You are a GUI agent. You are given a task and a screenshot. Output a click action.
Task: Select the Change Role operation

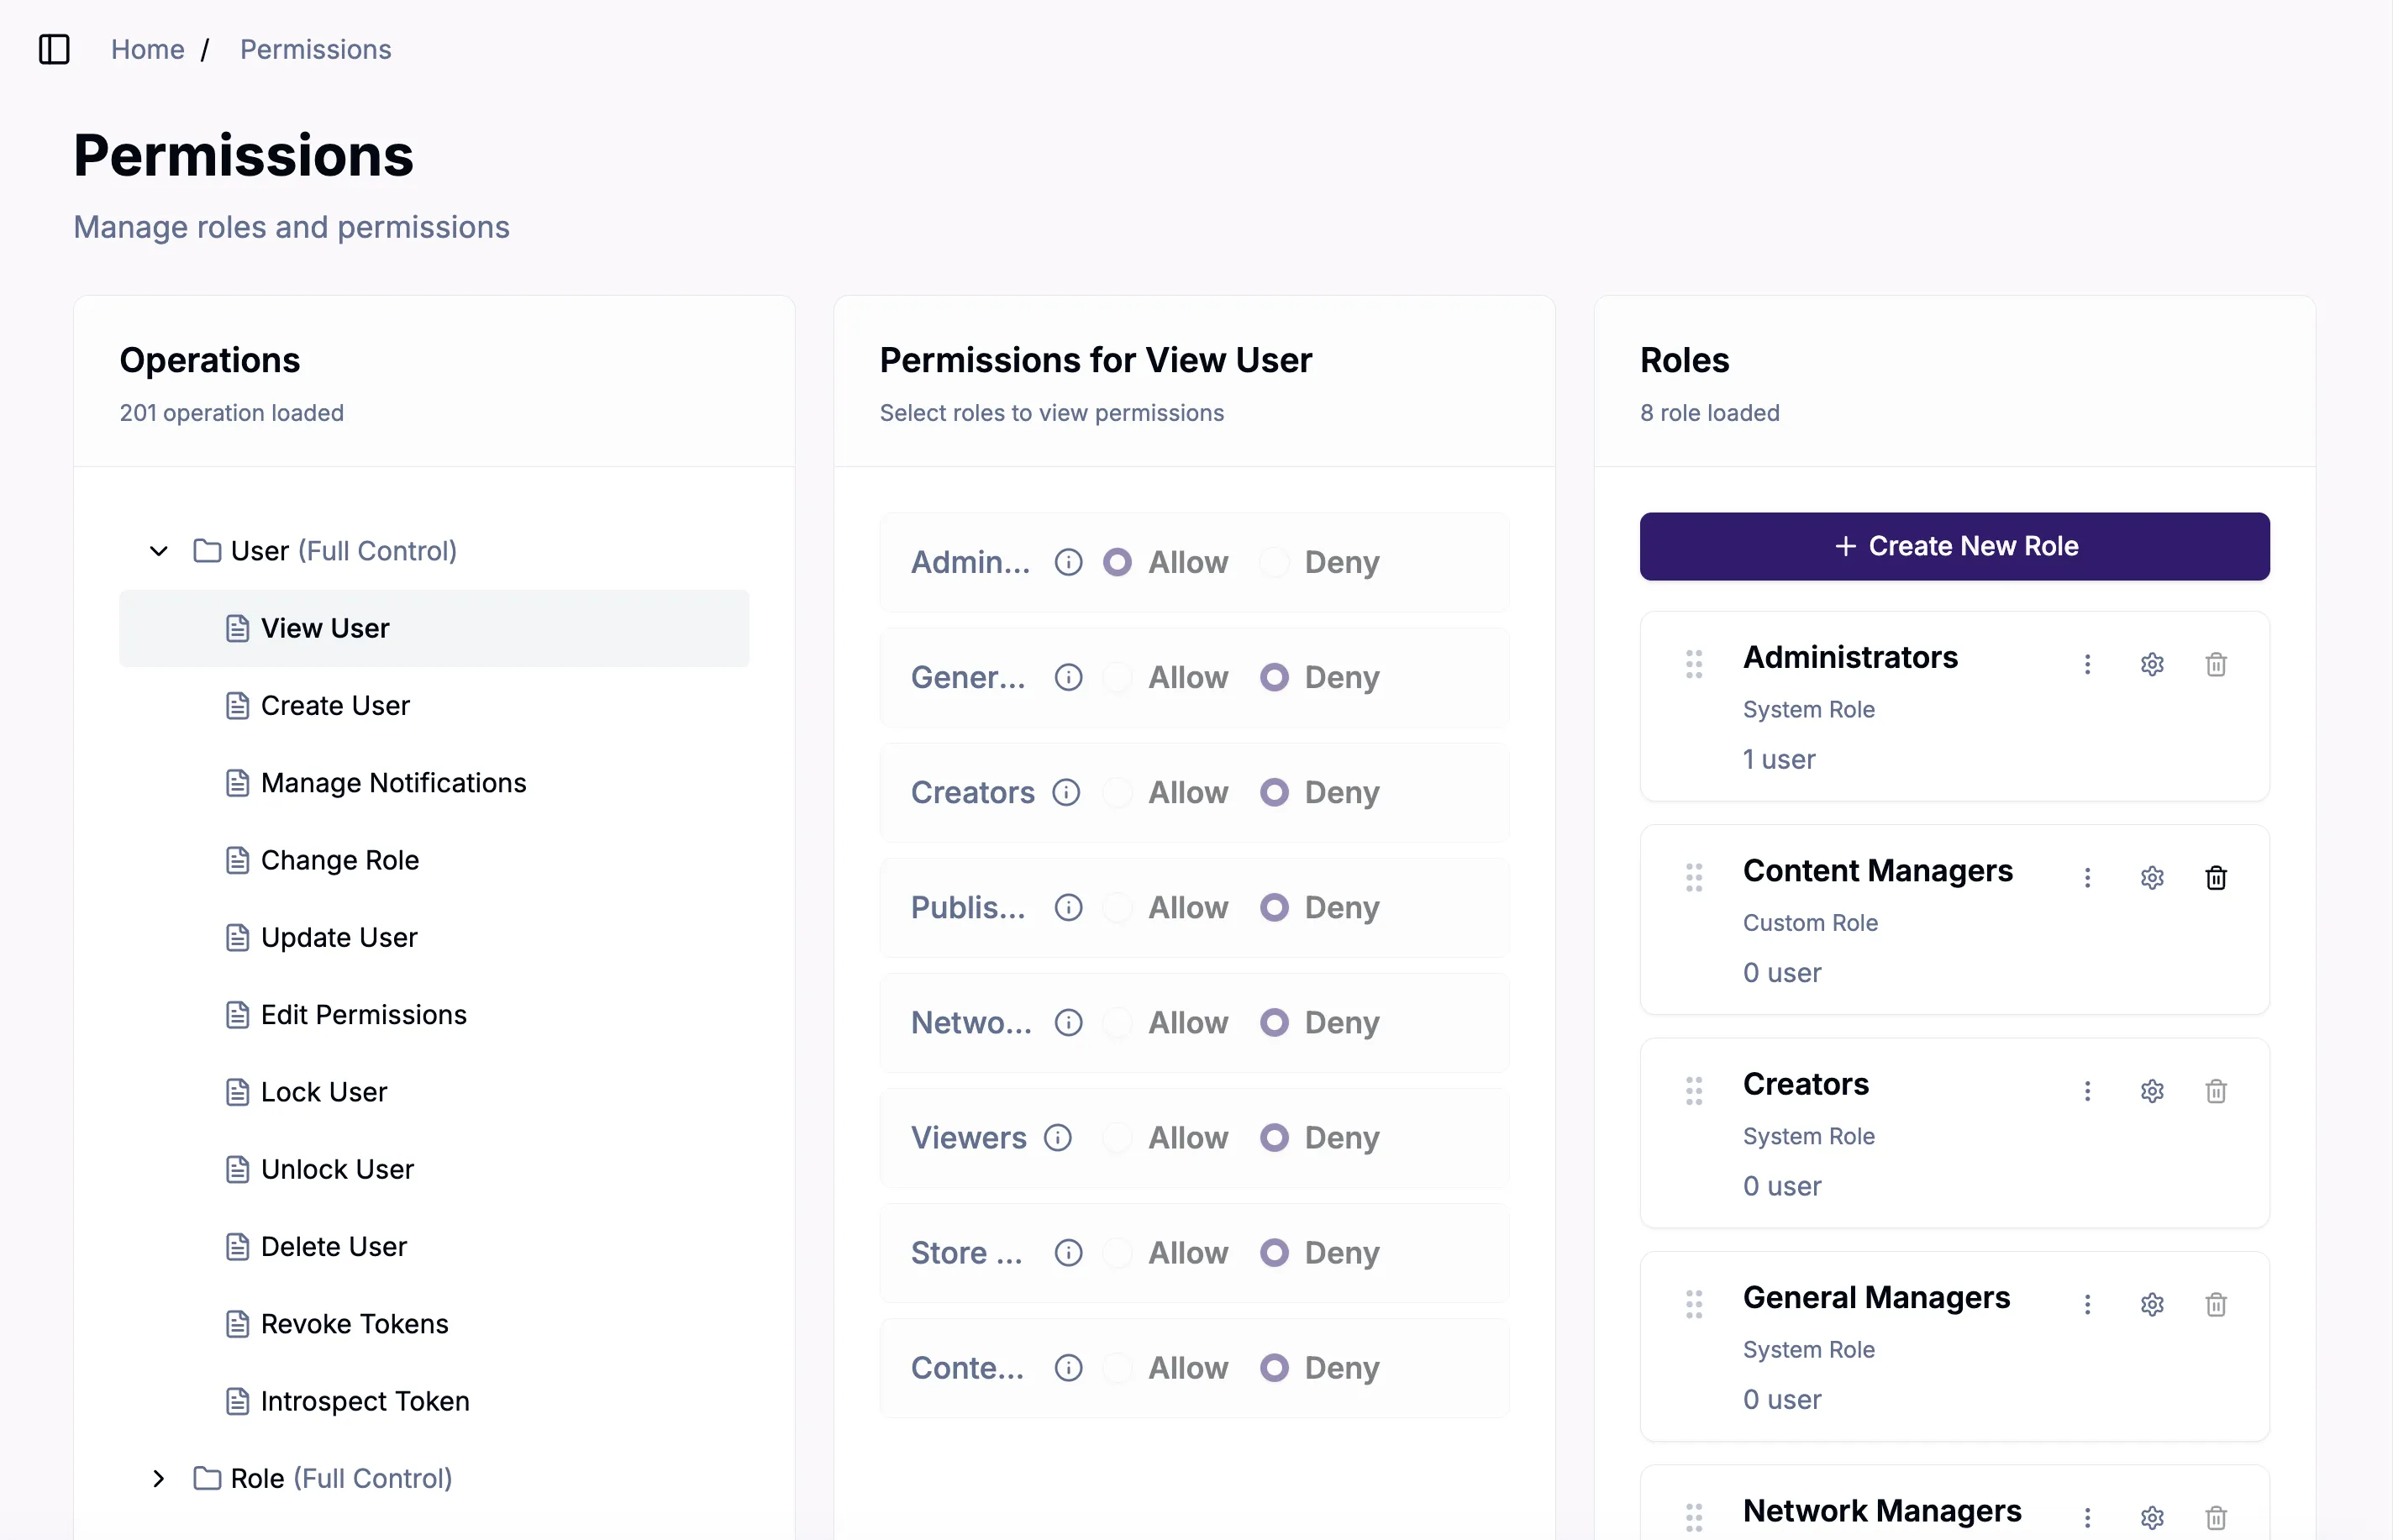[x=434, y=860]
